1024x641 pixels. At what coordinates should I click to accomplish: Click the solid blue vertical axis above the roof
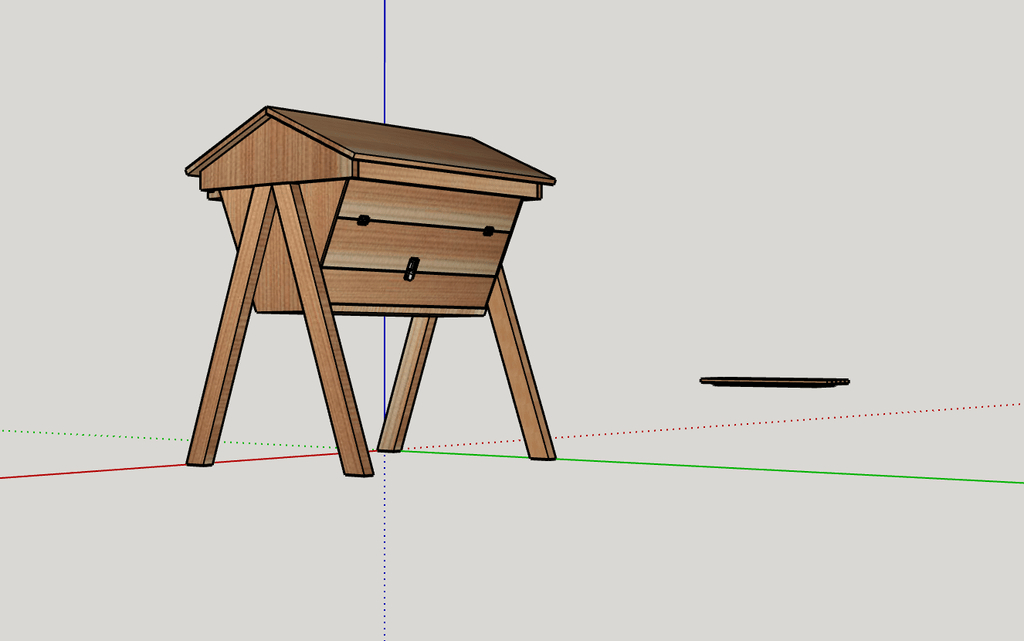pos(385,60)
